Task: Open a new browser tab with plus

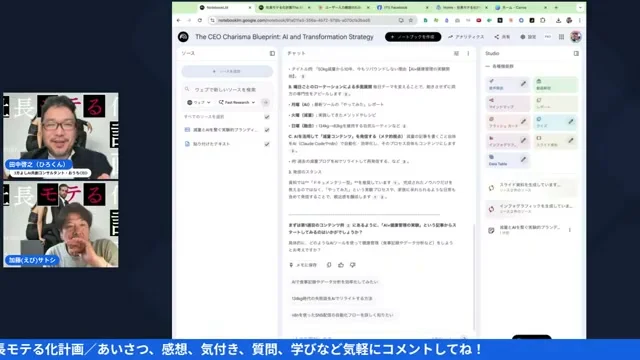Action: (x=556, y=7)
